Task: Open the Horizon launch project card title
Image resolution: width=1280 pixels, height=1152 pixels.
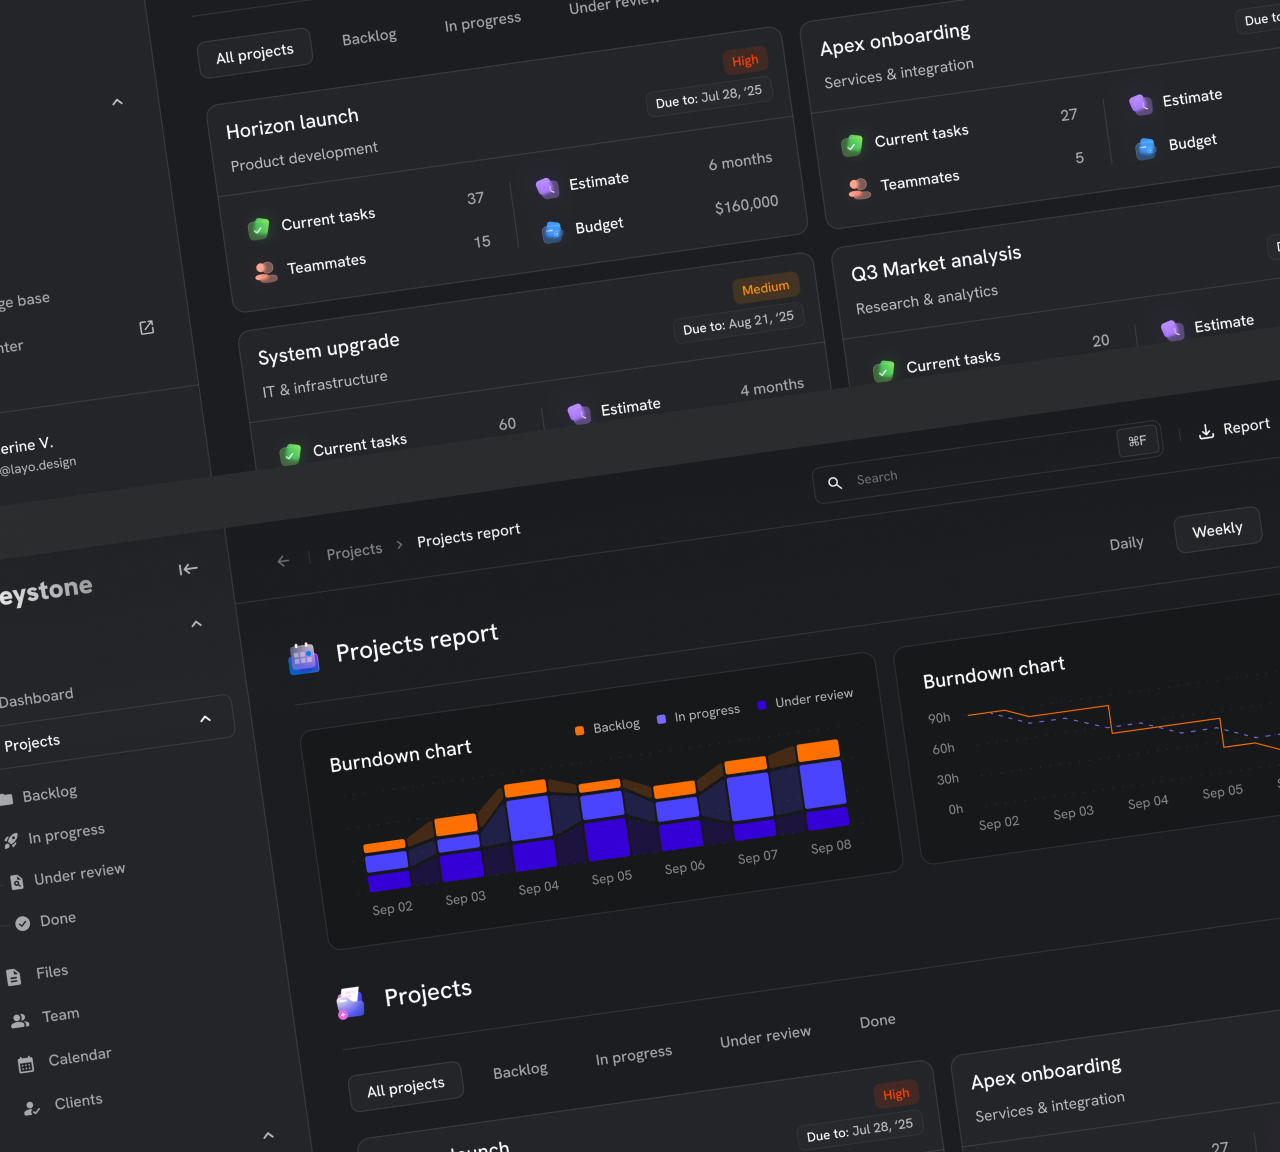Action: 292,124
